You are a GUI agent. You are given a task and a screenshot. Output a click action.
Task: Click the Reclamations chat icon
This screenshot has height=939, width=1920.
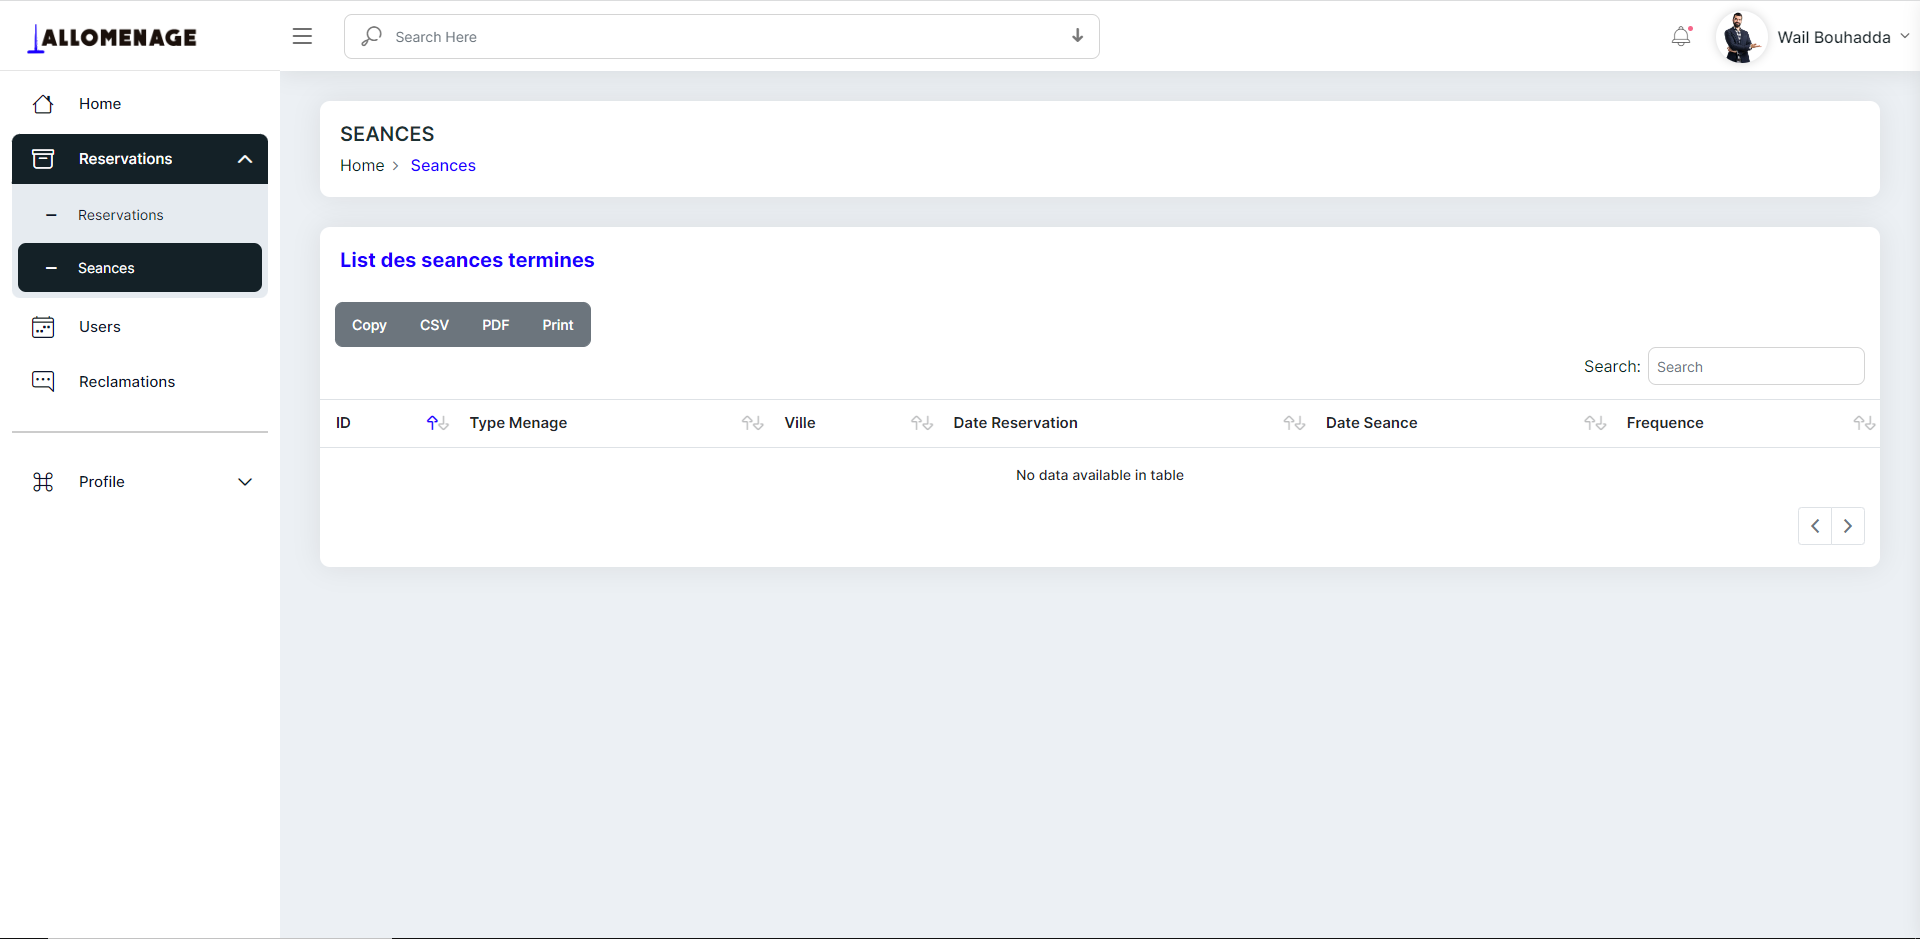coord(43,382)
